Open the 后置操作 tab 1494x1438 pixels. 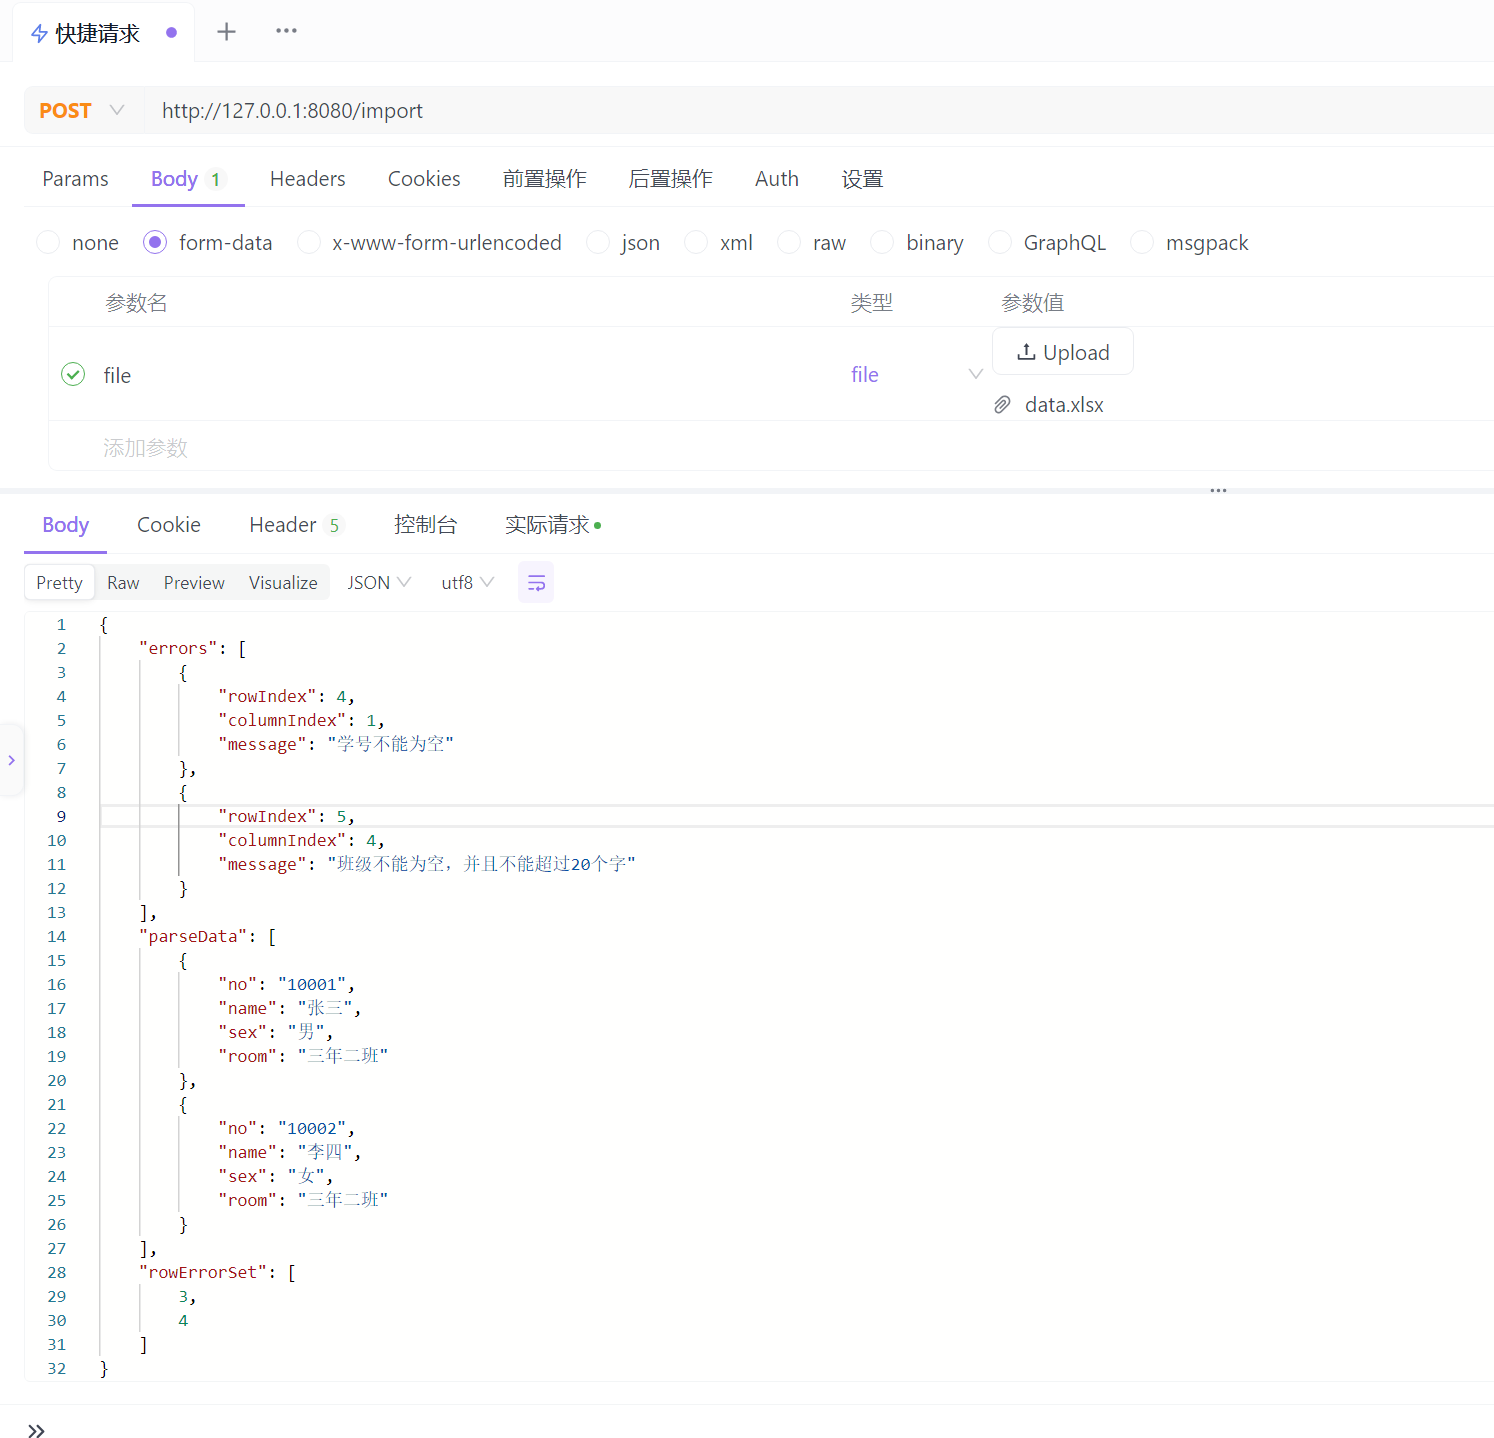[x=671, y=179]
